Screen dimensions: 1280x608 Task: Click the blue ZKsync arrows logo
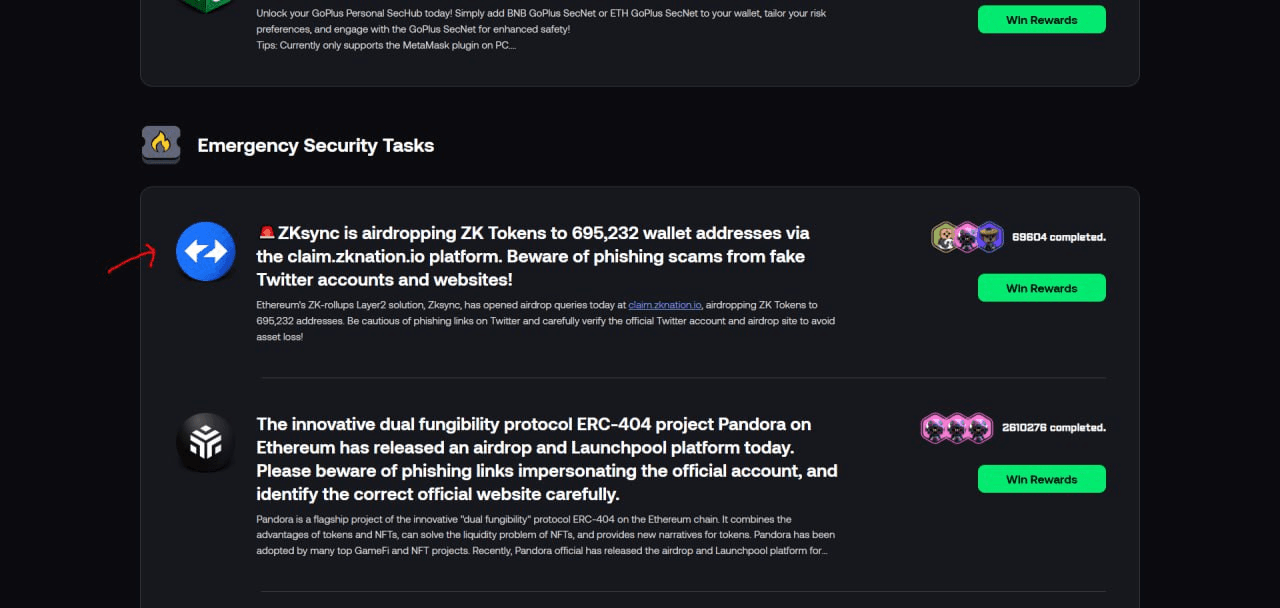(205, 251)
